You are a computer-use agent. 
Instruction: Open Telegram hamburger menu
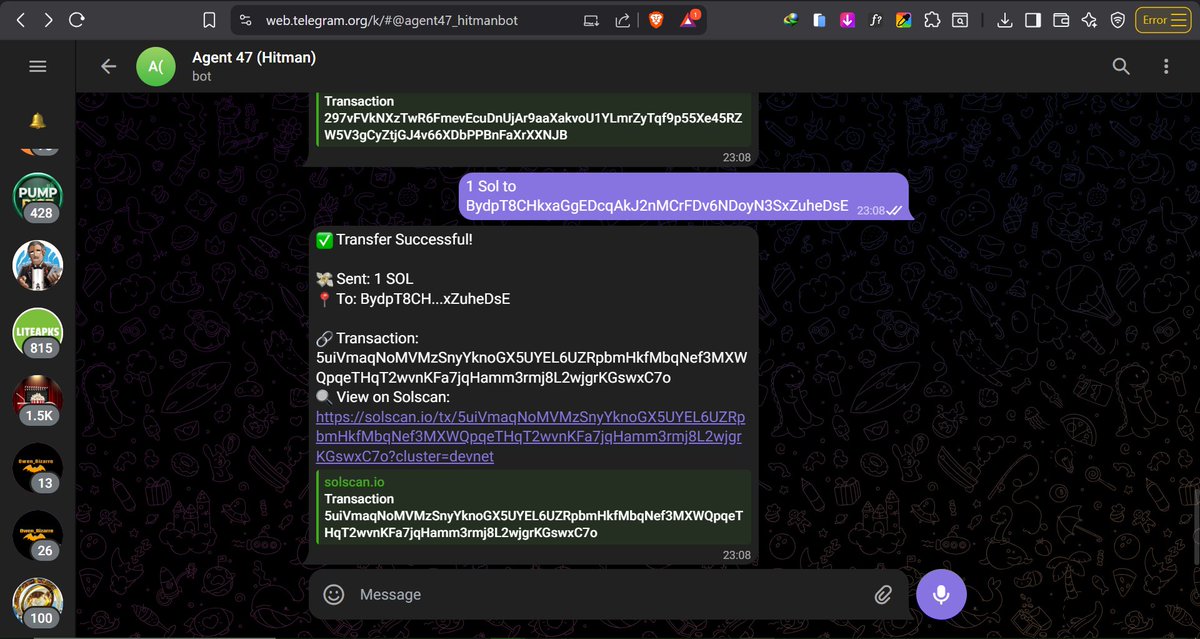[38, 66]
